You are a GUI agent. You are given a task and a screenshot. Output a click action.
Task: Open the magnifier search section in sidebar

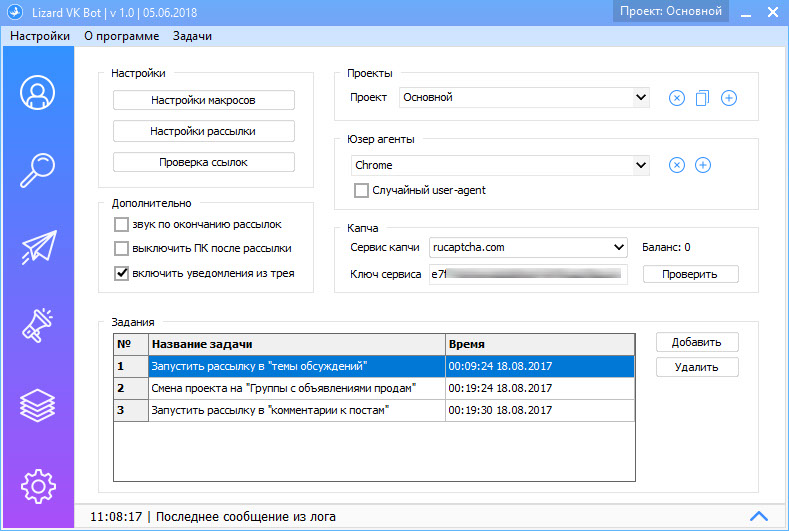[37, 171]
